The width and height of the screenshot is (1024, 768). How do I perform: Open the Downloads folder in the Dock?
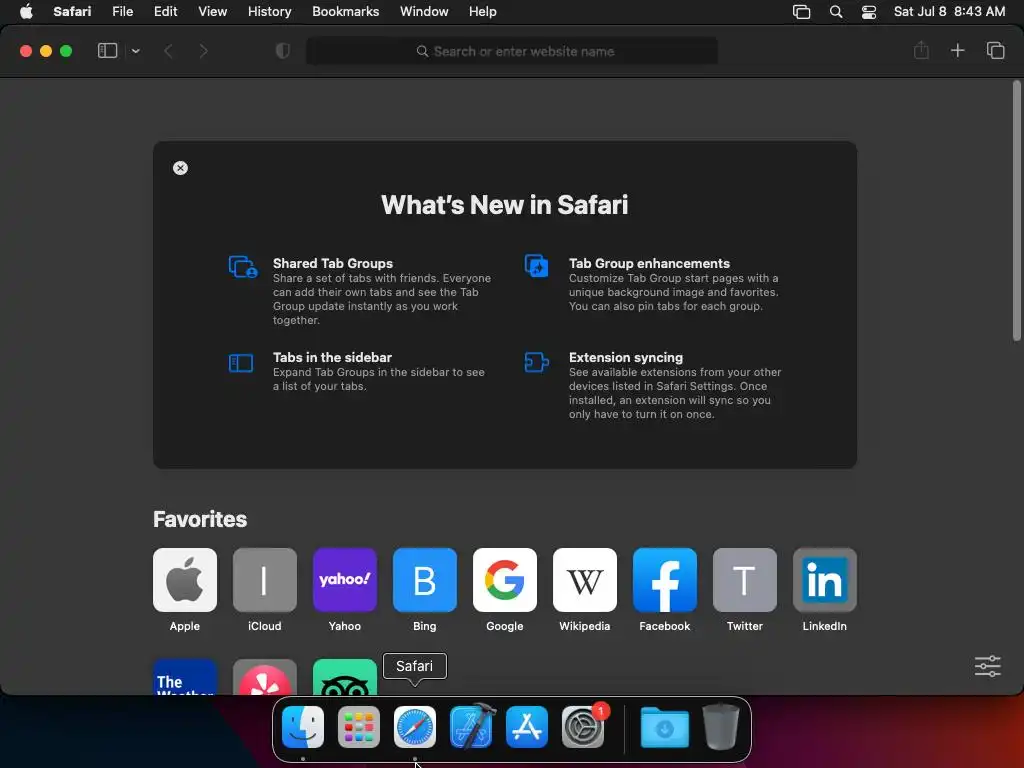(664, 728)
